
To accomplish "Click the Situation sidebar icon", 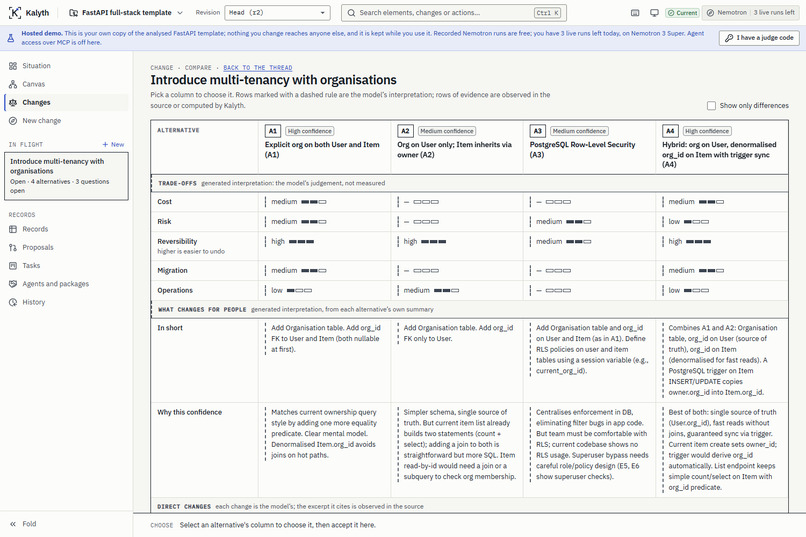I will click(13, 66).
